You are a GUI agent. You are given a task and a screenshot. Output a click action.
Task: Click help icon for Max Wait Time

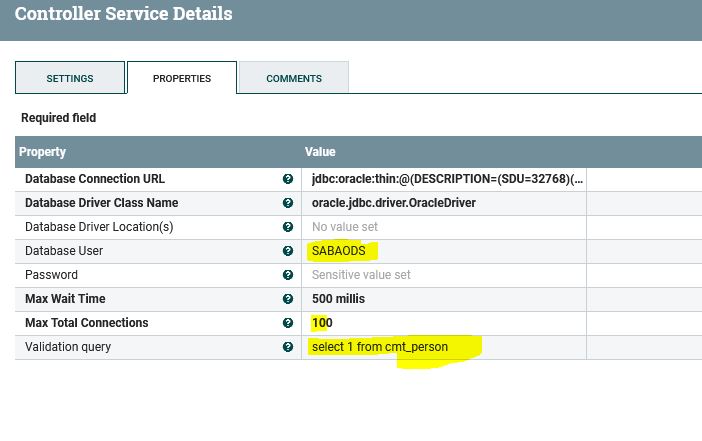(288, 299)
